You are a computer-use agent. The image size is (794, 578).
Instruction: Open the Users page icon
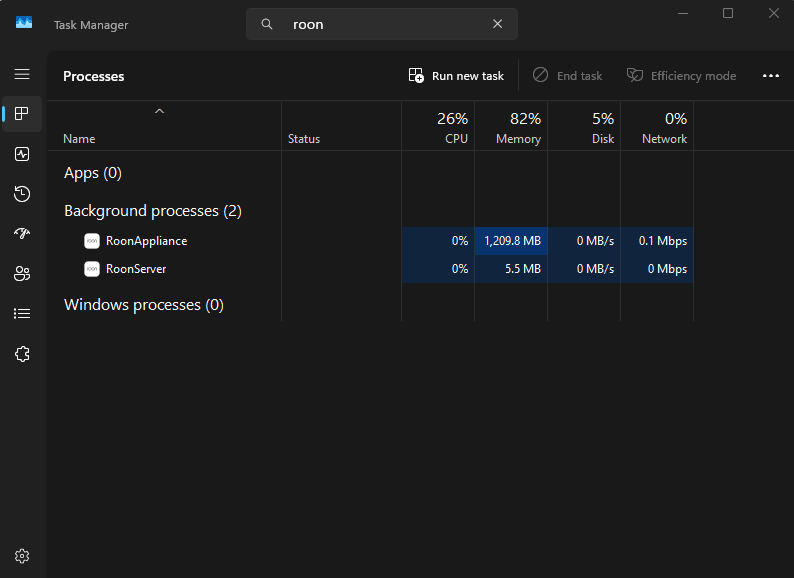[22, 274]
